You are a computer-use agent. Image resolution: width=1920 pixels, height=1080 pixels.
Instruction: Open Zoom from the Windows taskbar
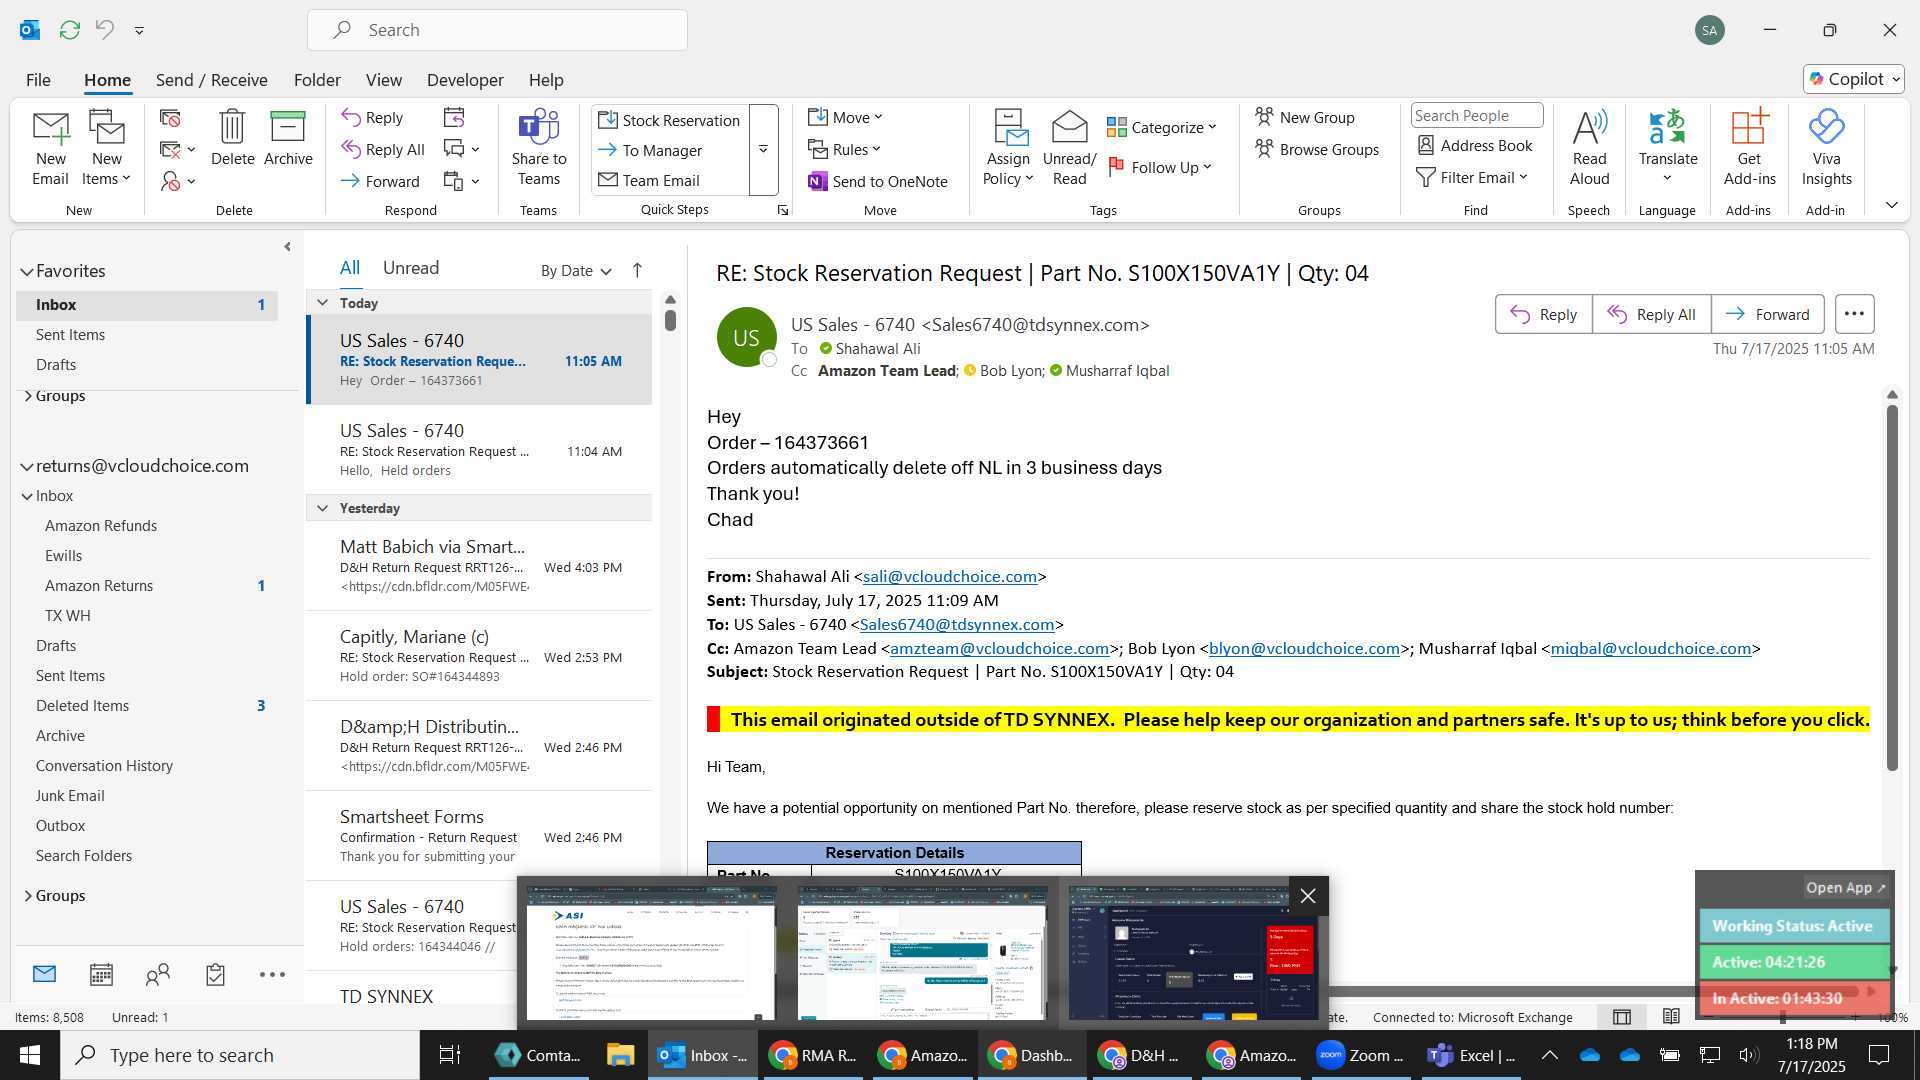(x=1359, y=1055)
